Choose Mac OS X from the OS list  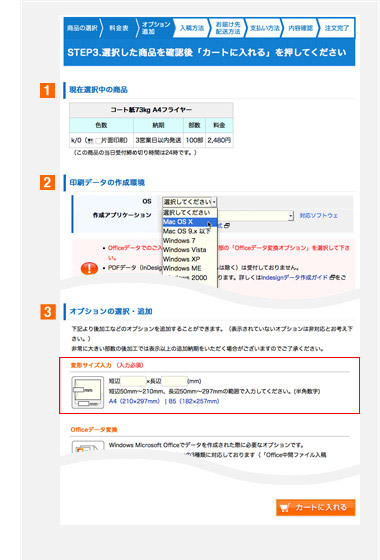pyautogui.click(x=190, y=222)
